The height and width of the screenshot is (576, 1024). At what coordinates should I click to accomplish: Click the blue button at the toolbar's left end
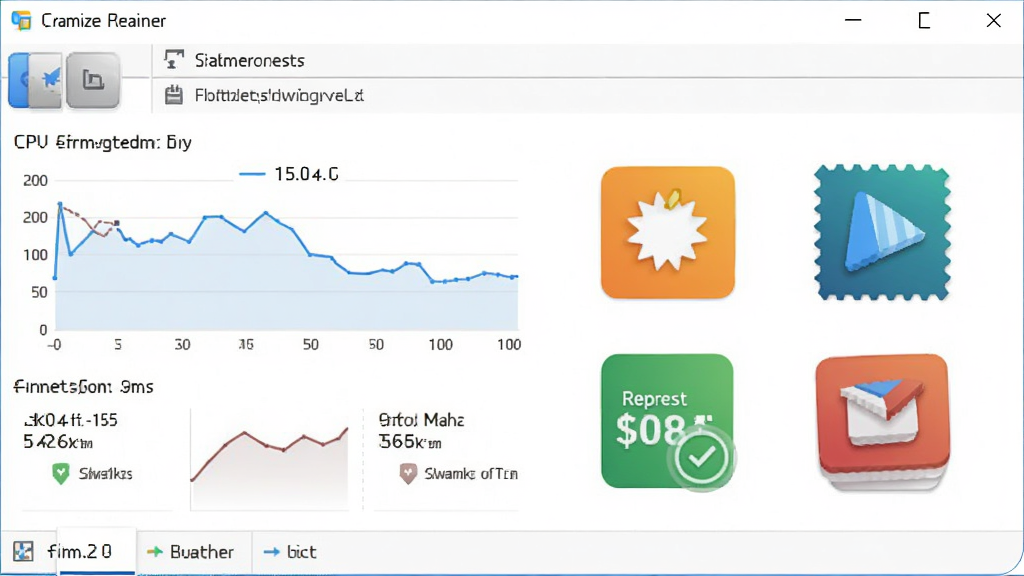click(19, 80)
